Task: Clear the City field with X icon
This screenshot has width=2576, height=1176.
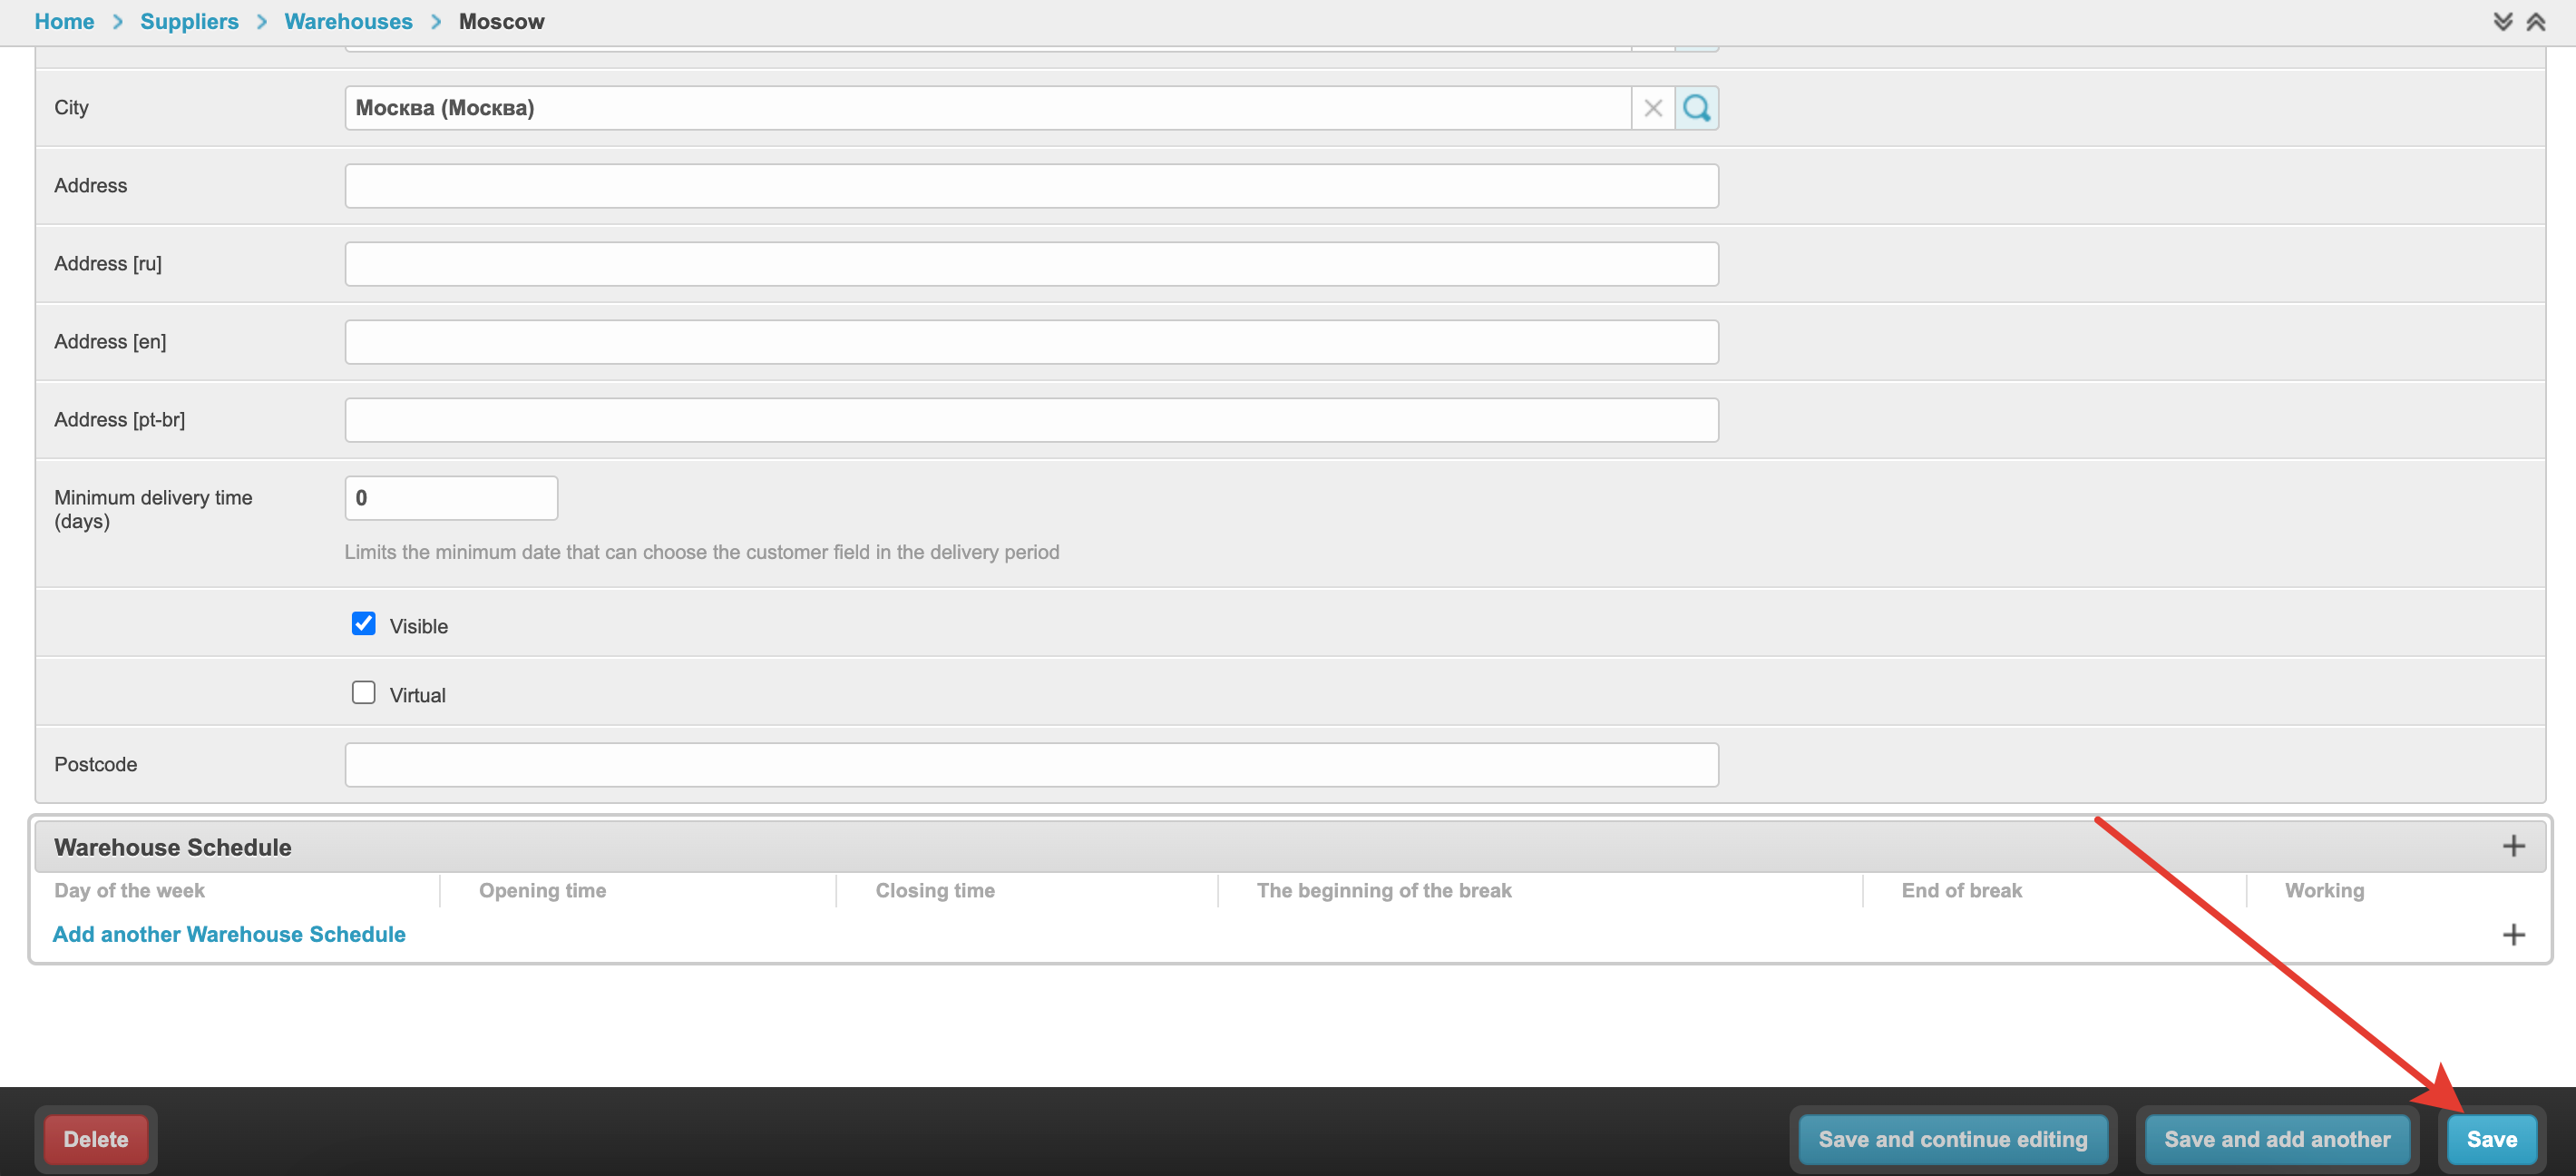Action: 1653,108
